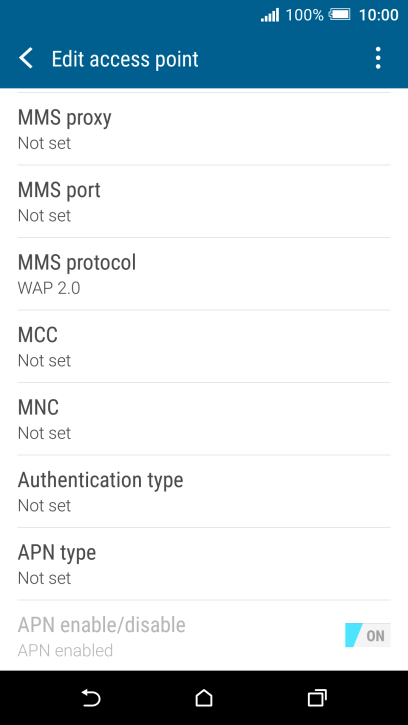
Task: Tap the back arrow in header
Action: pos(26,59)
